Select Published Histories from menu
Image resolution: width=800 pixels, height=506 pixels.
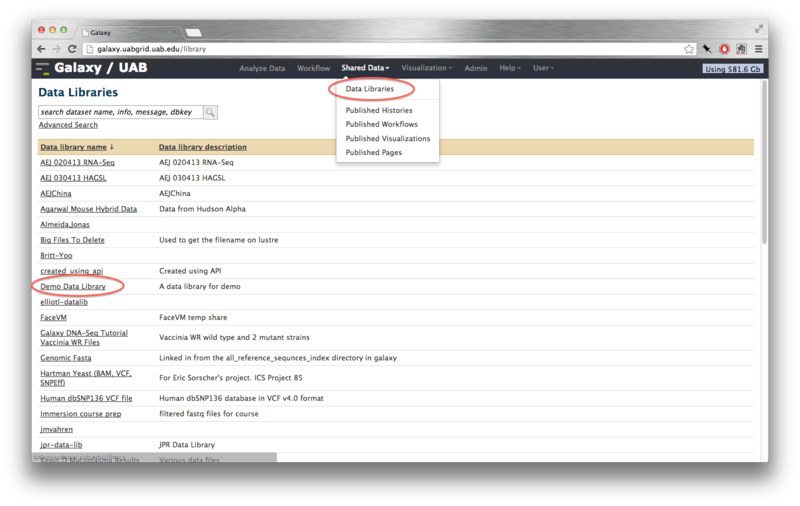pyautogui.click(x=379, y=110)
